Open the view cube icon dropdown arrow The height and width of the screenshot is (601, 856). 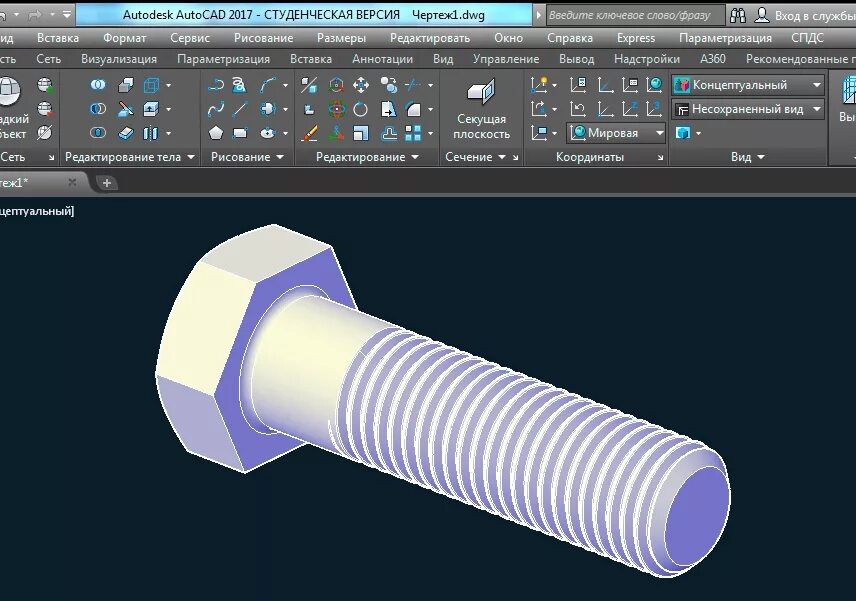pyautogui.click(x=698, y=133)
